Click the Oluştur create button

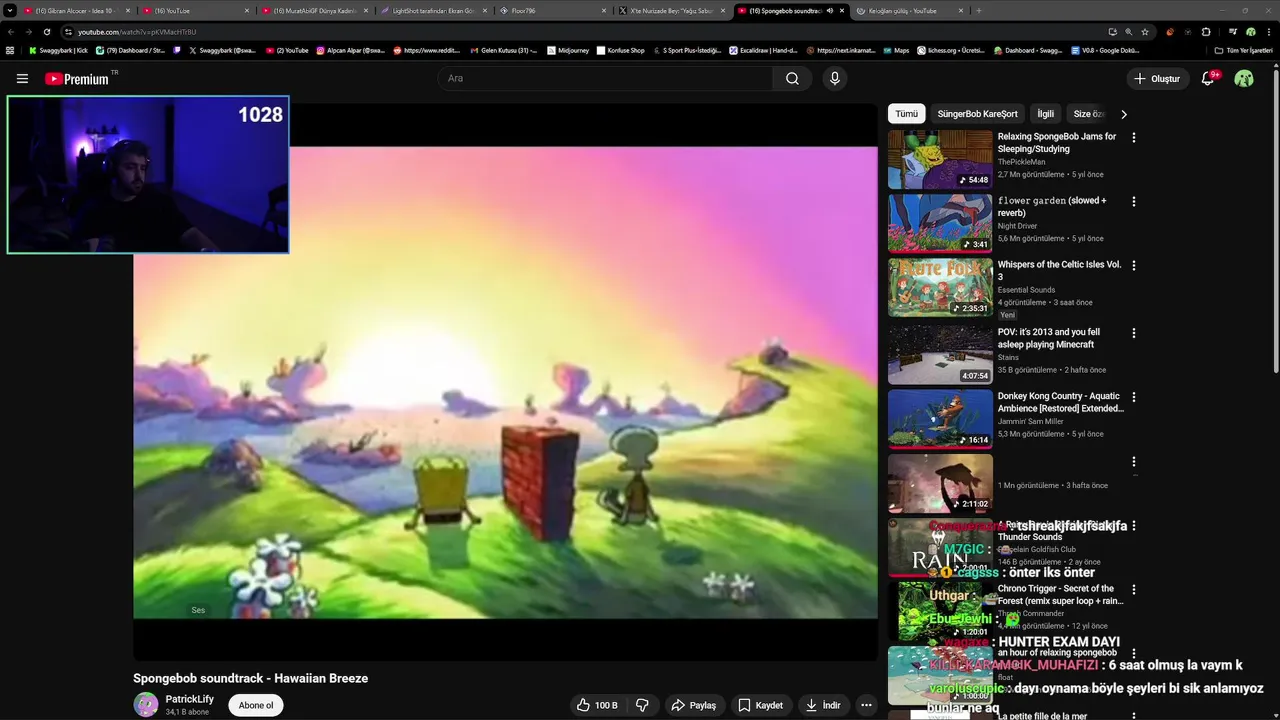point(1157,79)
